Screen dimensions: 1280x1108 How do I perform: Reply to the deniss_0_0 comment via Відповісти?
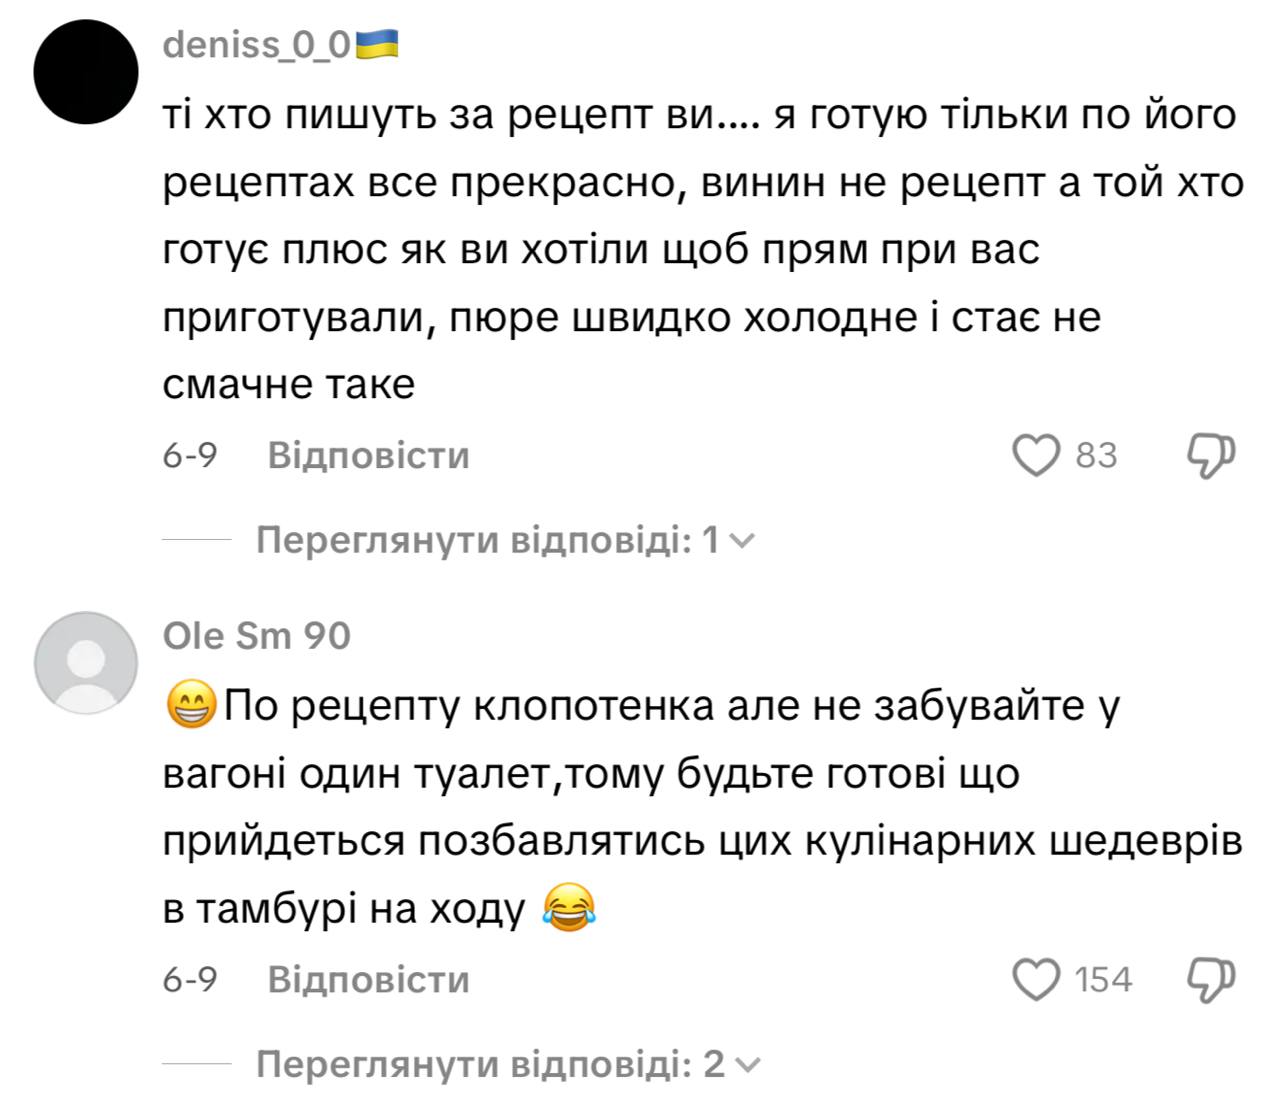(368, 456)
